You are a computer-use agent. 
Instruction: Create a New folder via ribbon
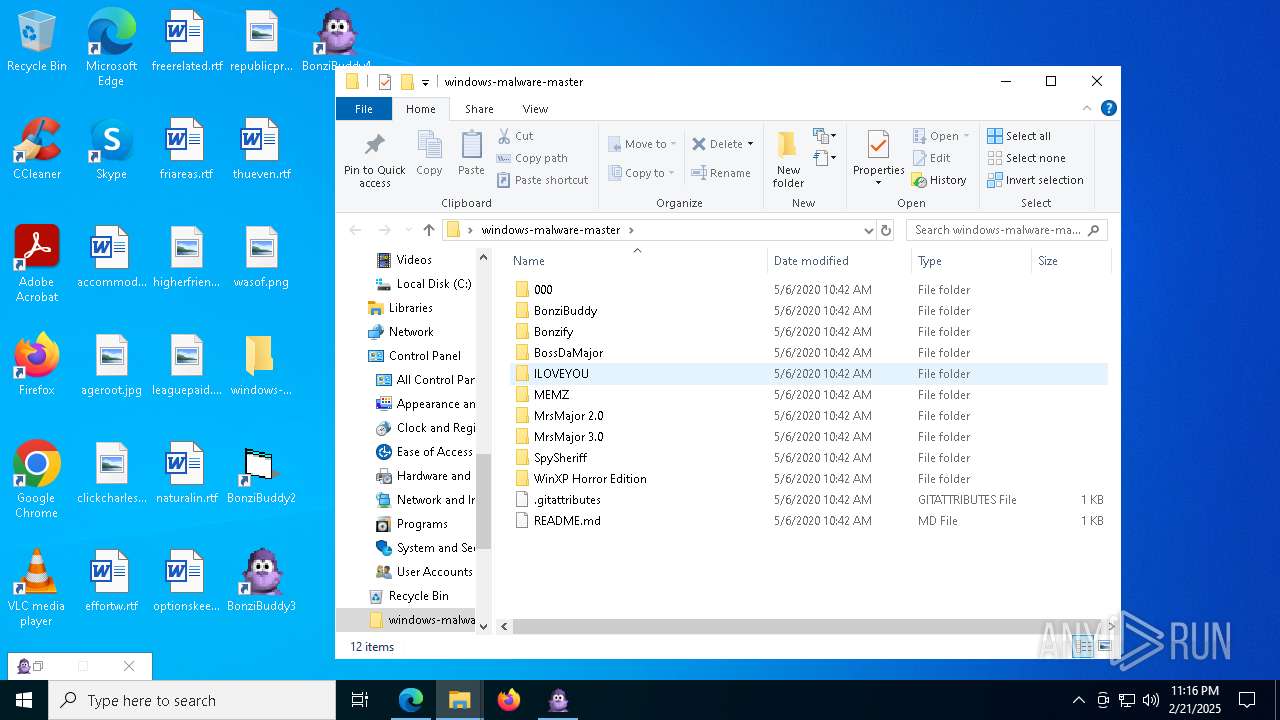click(x=788, y=159)
